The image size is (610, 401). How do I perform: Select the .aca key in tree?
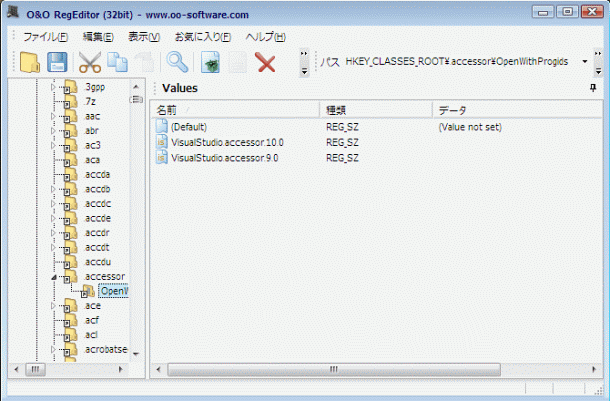pyautogui.click(x=92, y=160)
